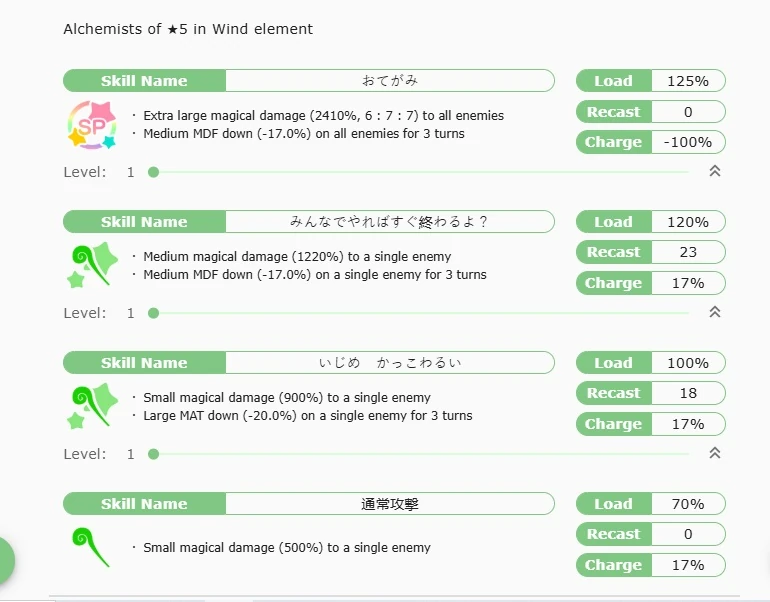The image size is (770, 602).
Task: Select the みんなでやればすぐ終わるよ？ skill name bar
Action: 389,222
